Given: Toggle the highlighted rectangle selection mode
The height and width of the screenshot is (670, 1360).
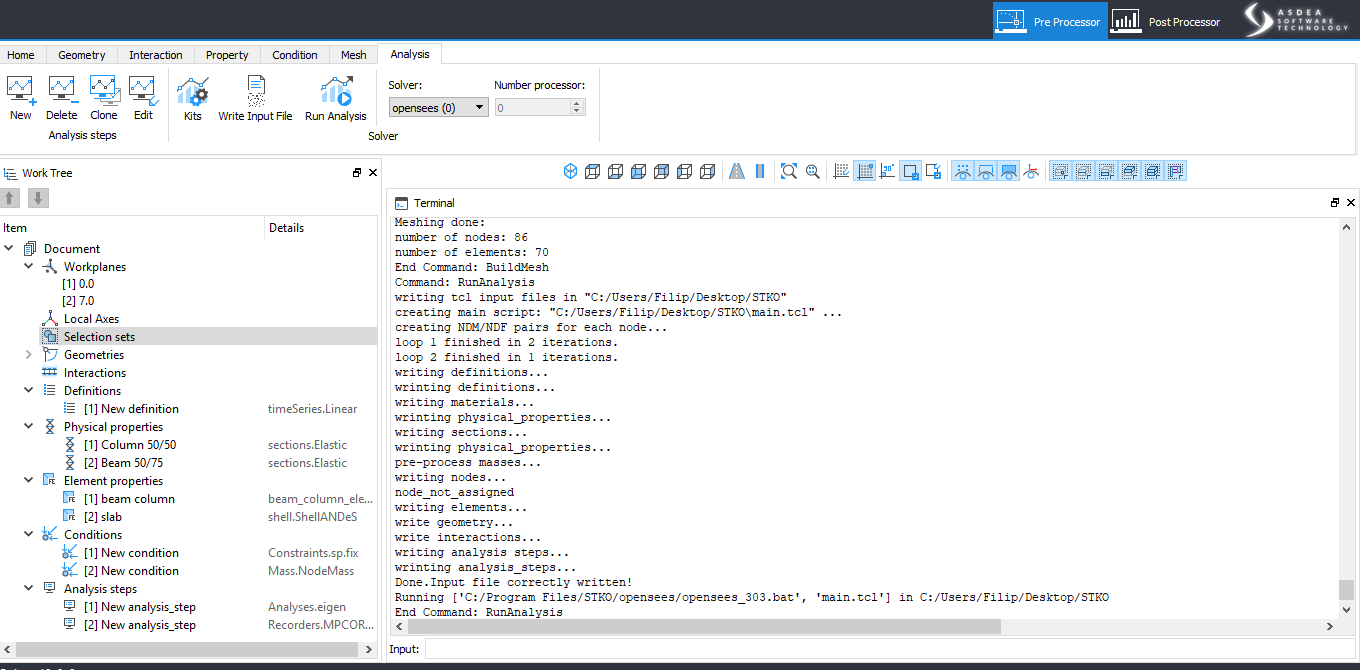Looking at the screenshot, I should 910,171.
